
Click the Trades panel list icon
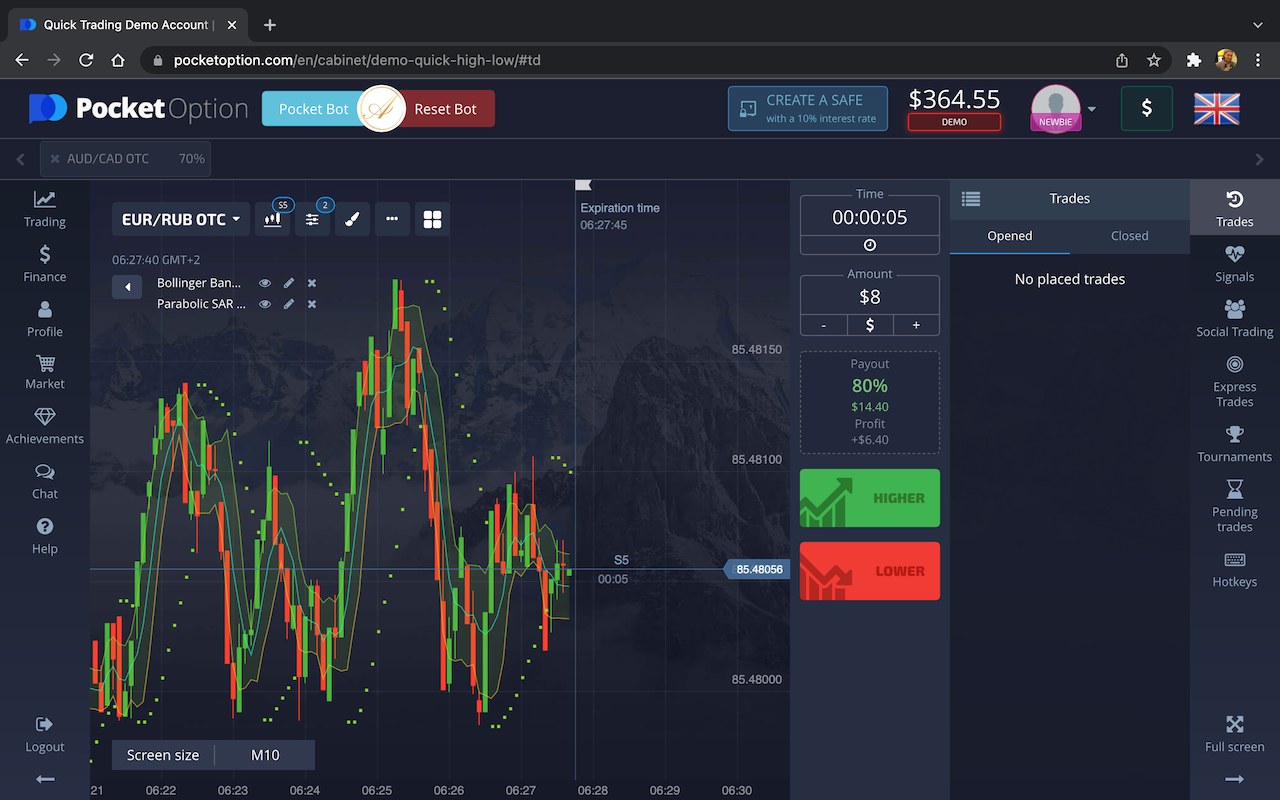pyautogui.click(x=970, y=199)
